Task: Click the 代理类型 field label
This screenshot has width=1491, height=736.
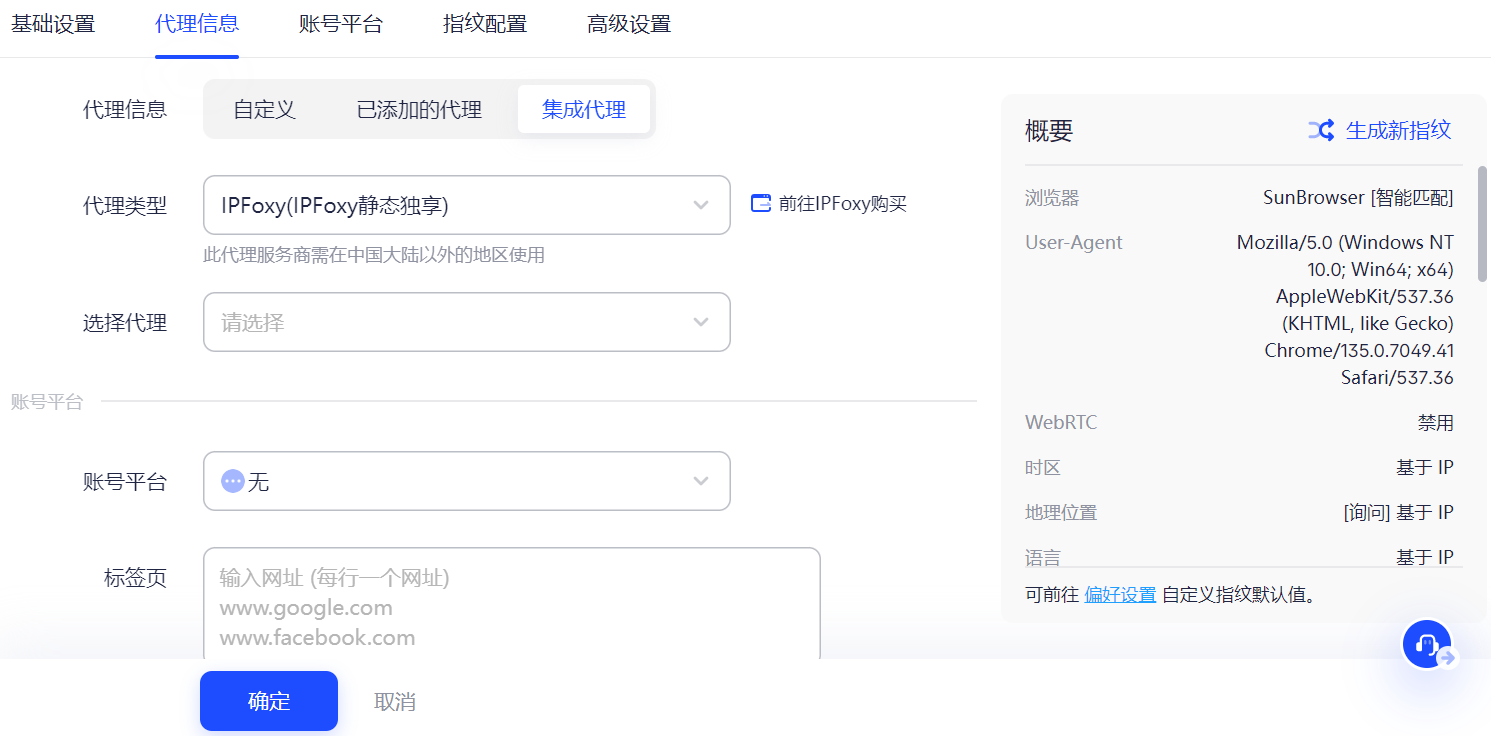Action: (x=125, y=205)
